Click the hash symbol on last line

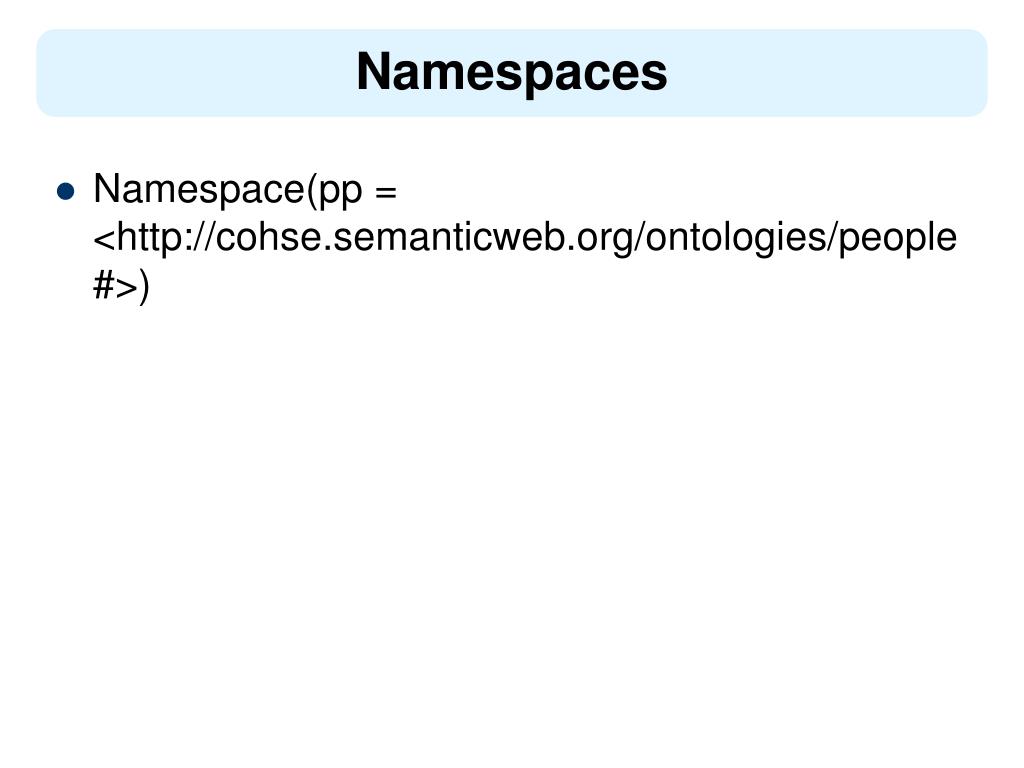[104, 285]
